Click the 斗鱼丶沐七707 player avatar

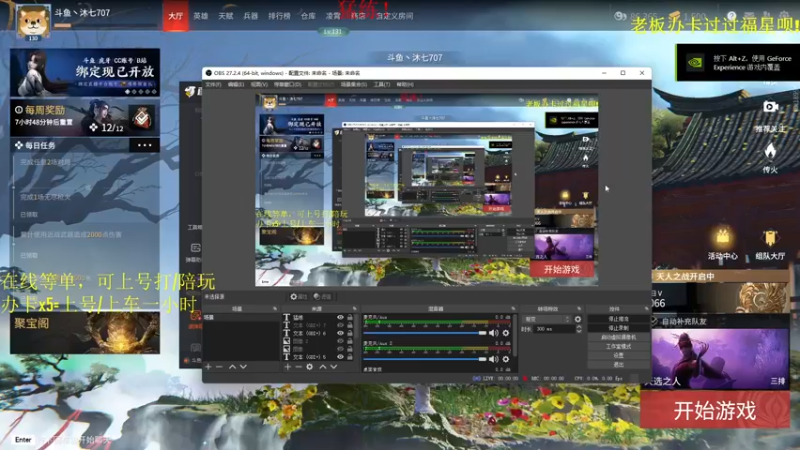[33, 21]
